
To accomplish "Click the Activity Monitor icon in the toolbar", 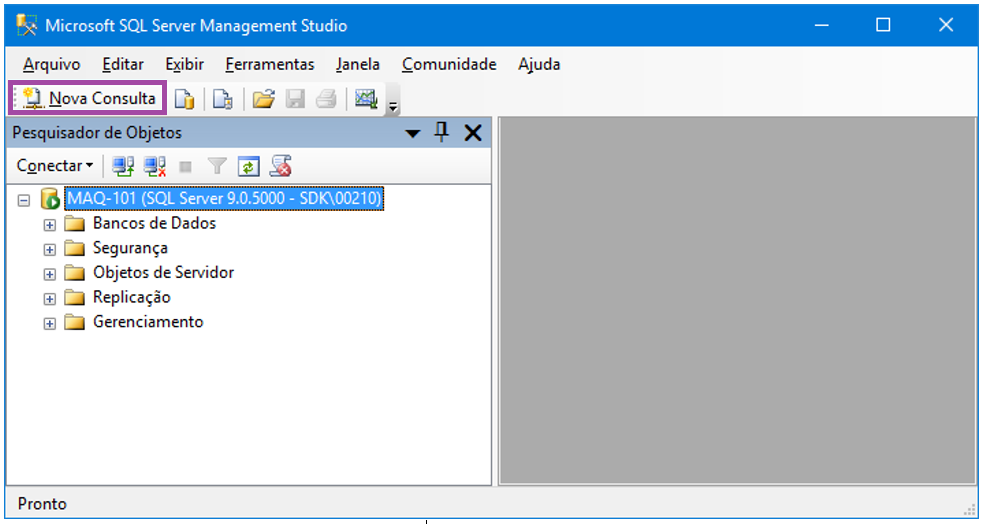I will [365, 99].
